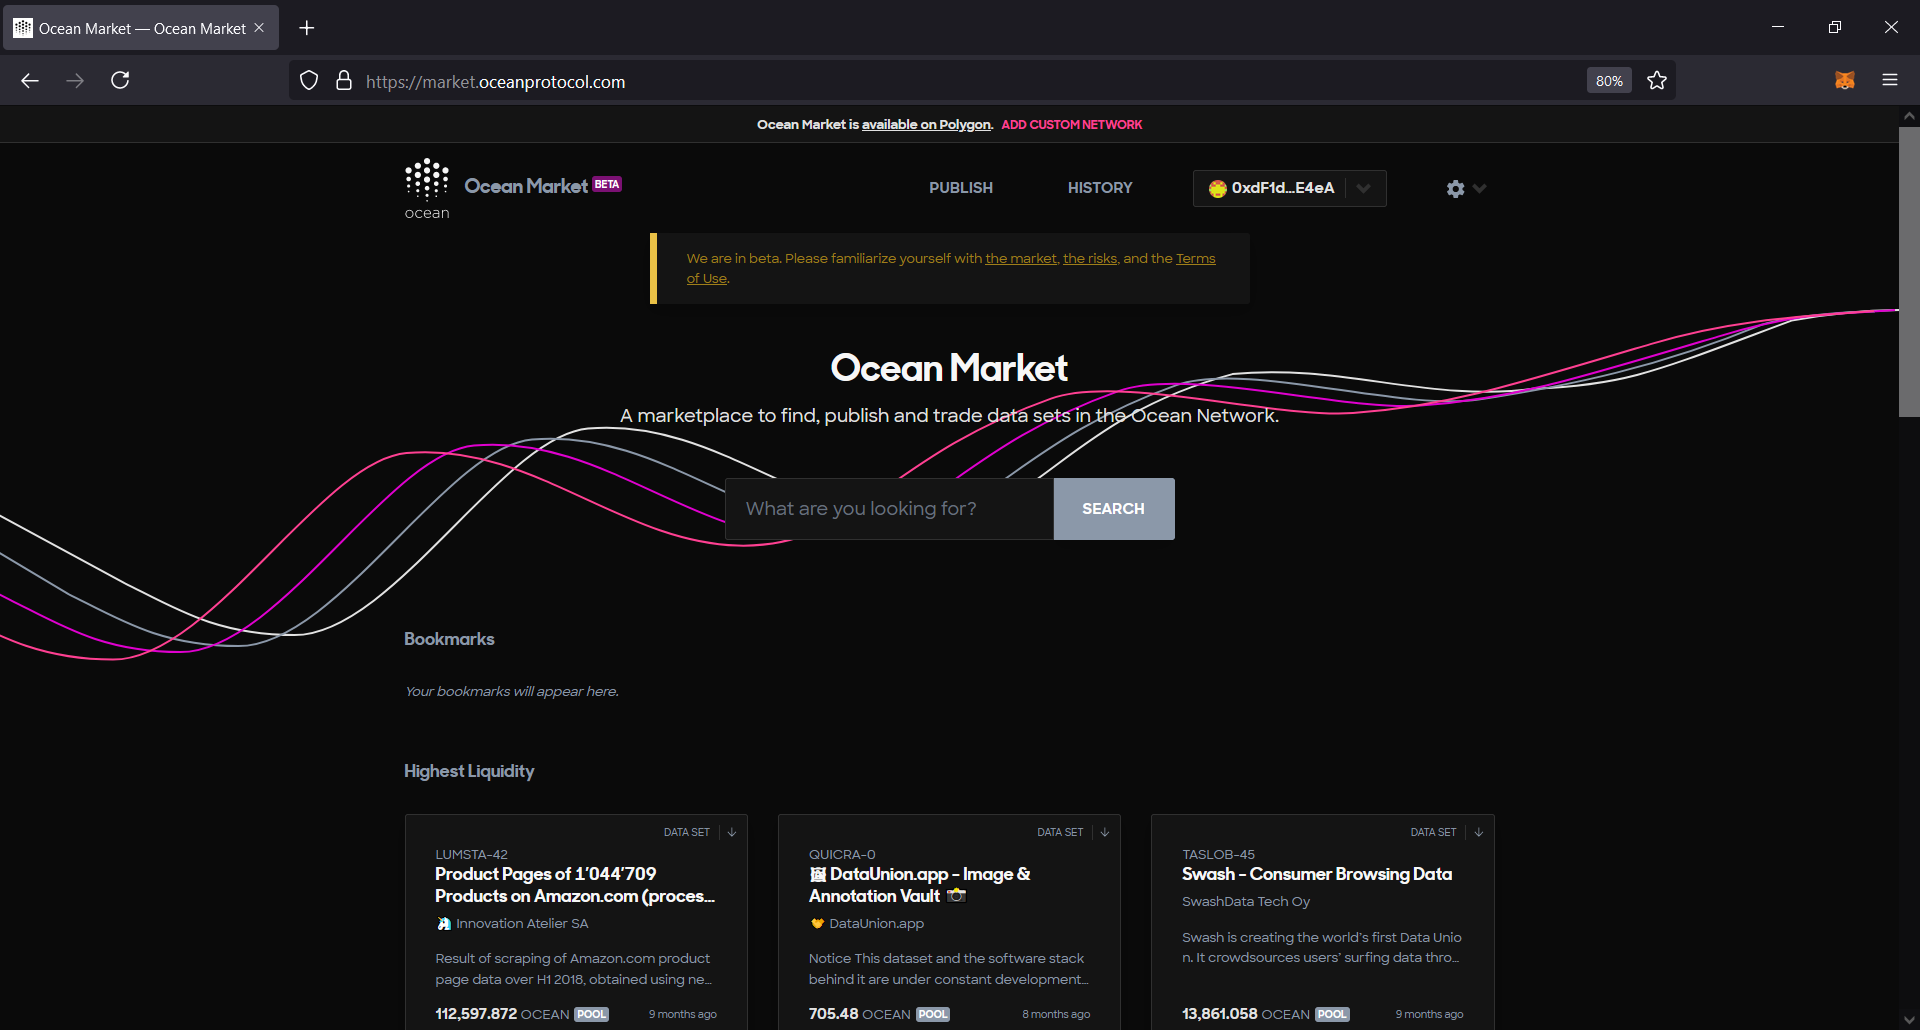Open Firefox hamburger menu
The width and height of the screenshot is (1920, 1030).
coord(1890,81)
